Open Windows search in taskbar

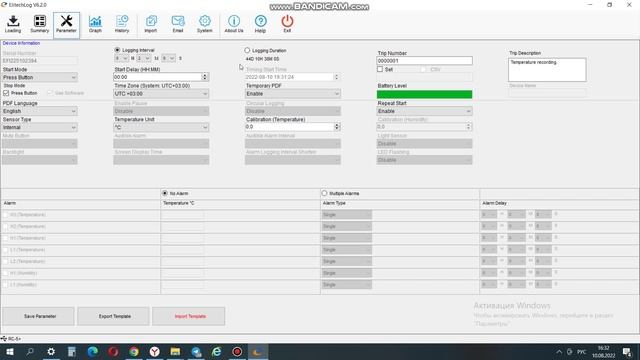point(30,352)
